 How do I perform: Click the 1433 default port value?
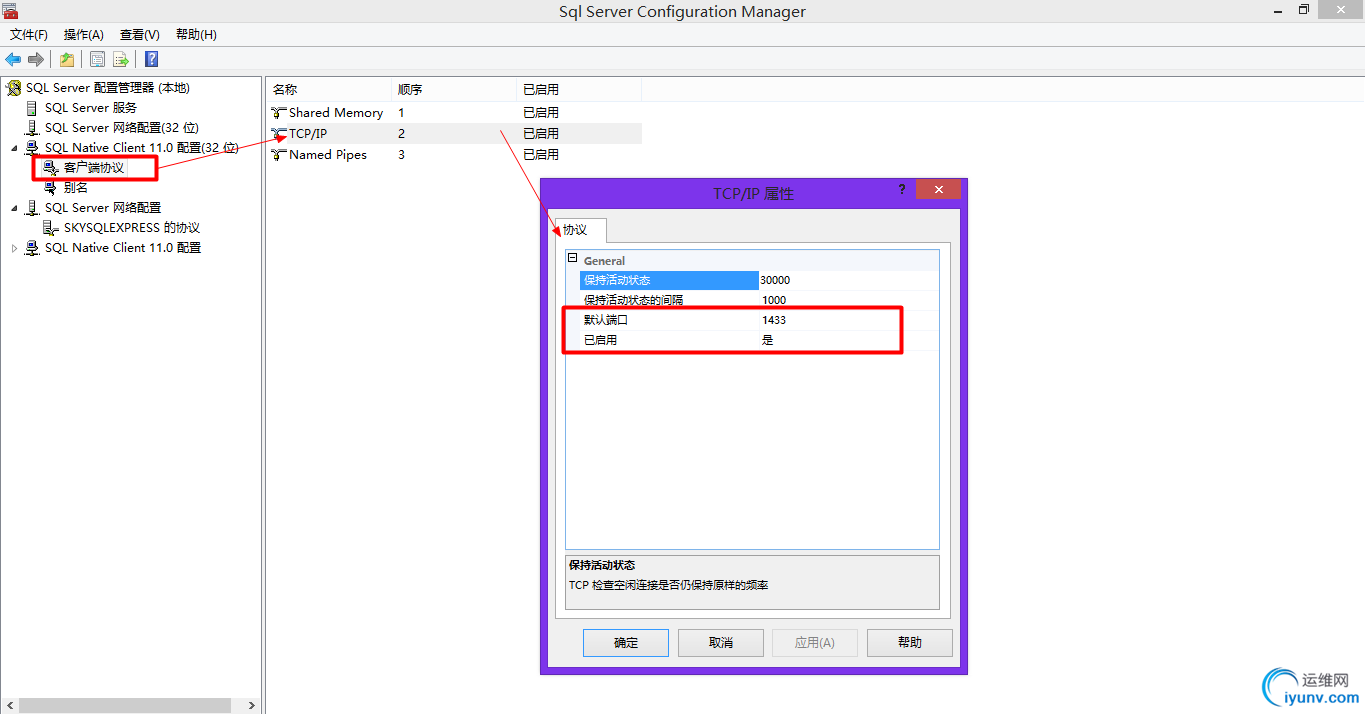pyautogui.click(x=774, y=320)
